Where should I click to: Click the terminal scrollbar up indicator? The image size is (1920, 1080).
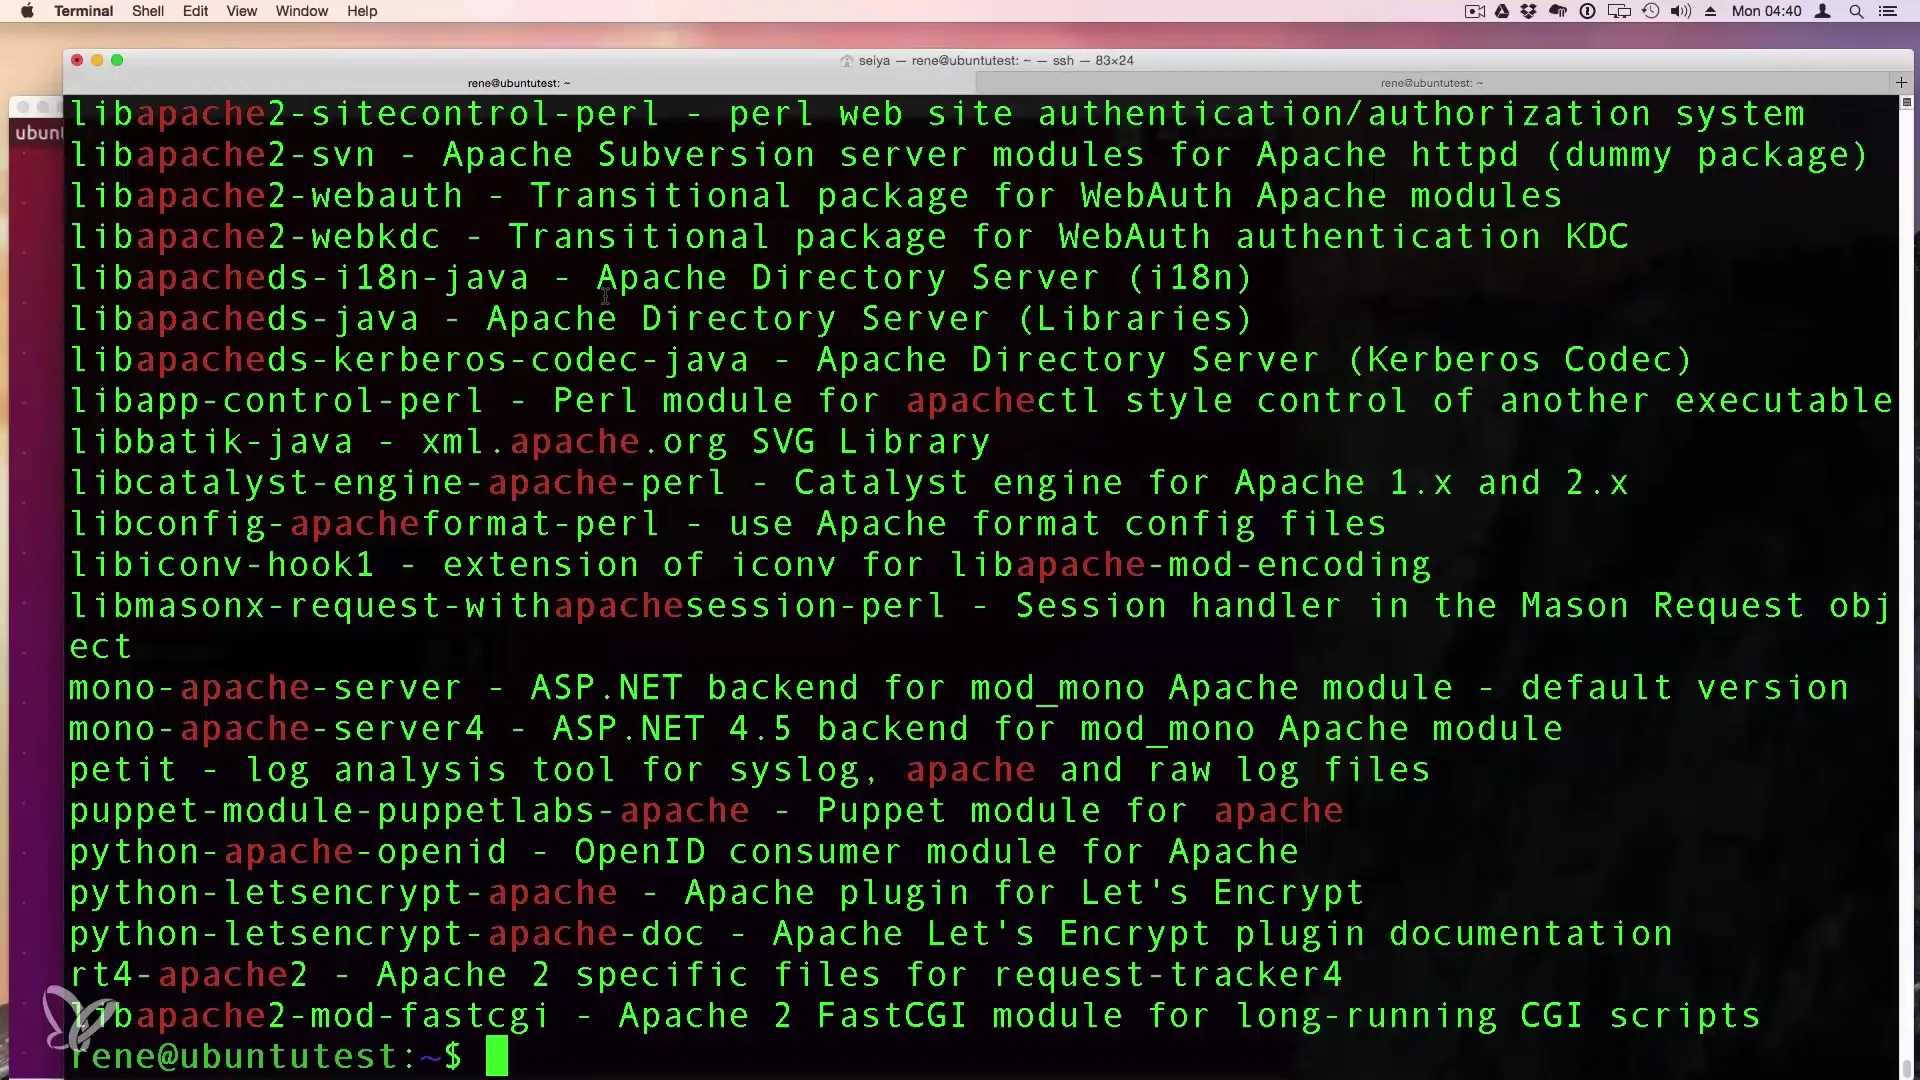coord(1906,102)
